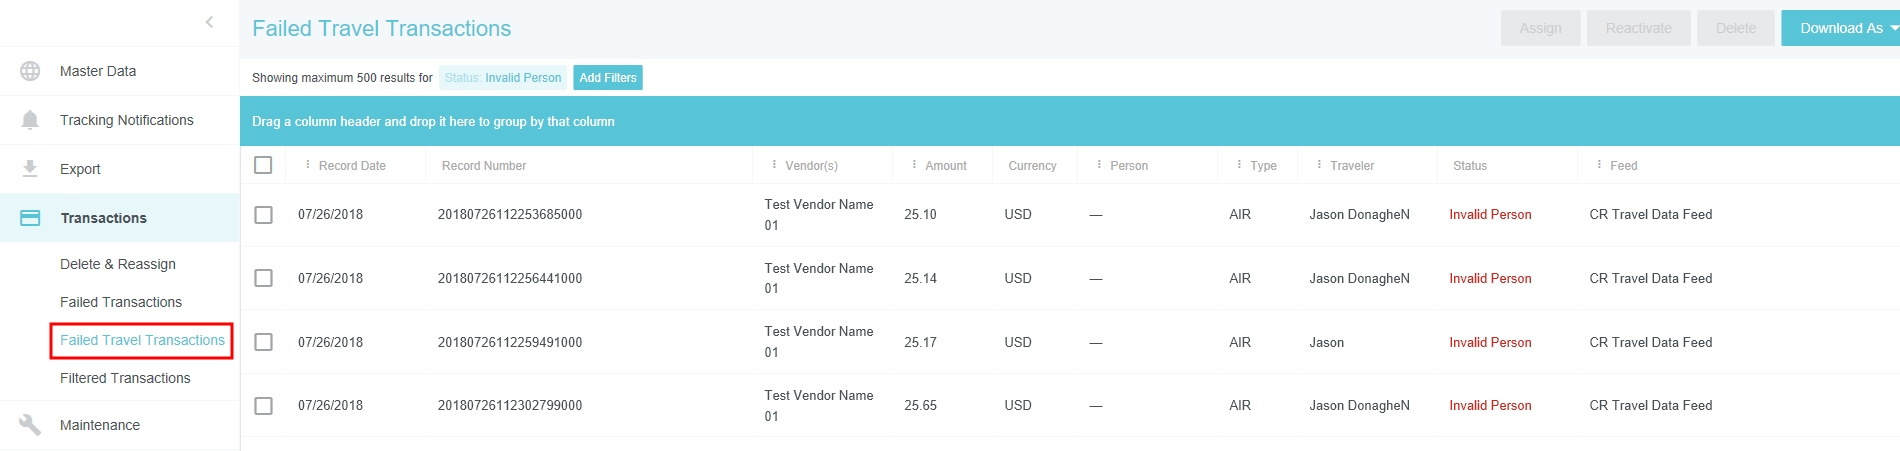Open the Amount column options menu

914,165
